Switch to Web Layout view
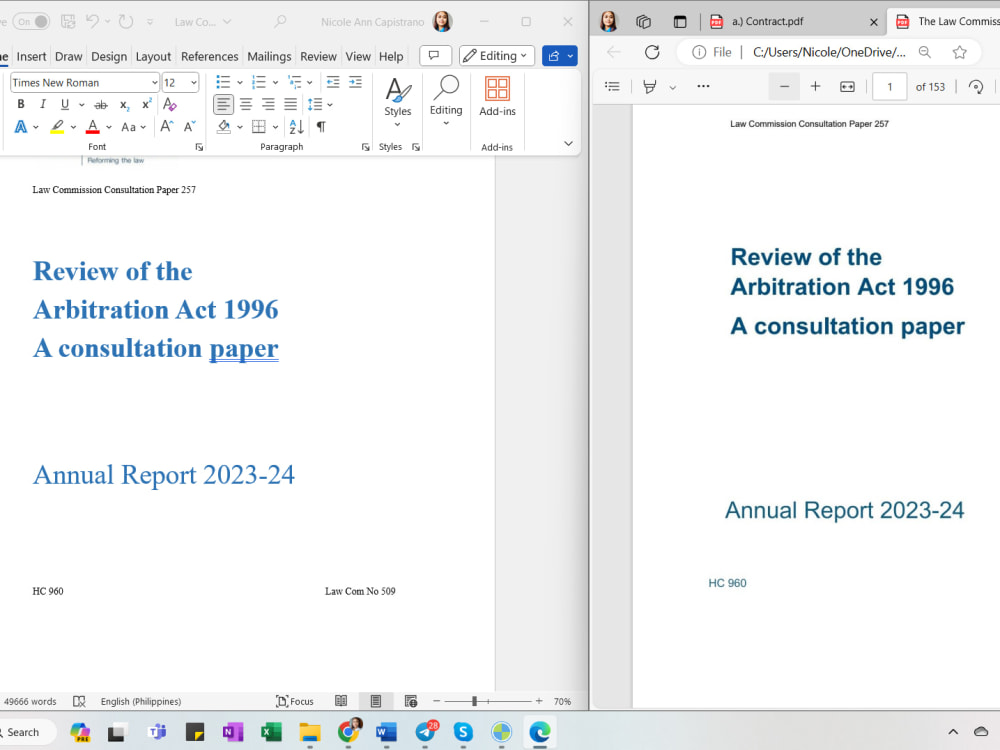This screenshot has height=750, width=1000. point(411,702)
